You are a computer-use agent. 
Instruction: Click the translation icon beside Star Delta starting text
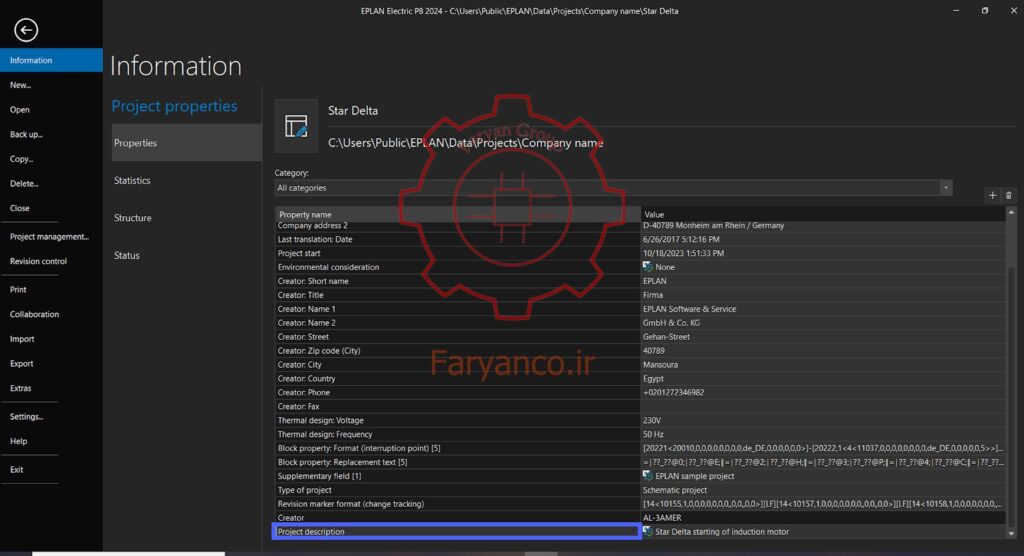(x=647, y=531)
